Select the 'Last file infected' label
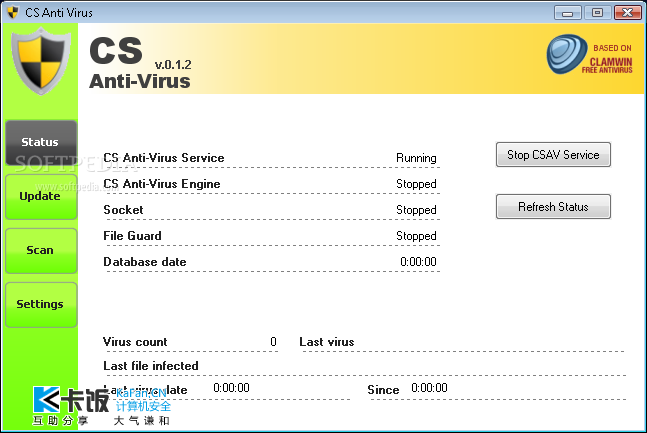Viewport: 647px width, 433px height. [151, 366]
